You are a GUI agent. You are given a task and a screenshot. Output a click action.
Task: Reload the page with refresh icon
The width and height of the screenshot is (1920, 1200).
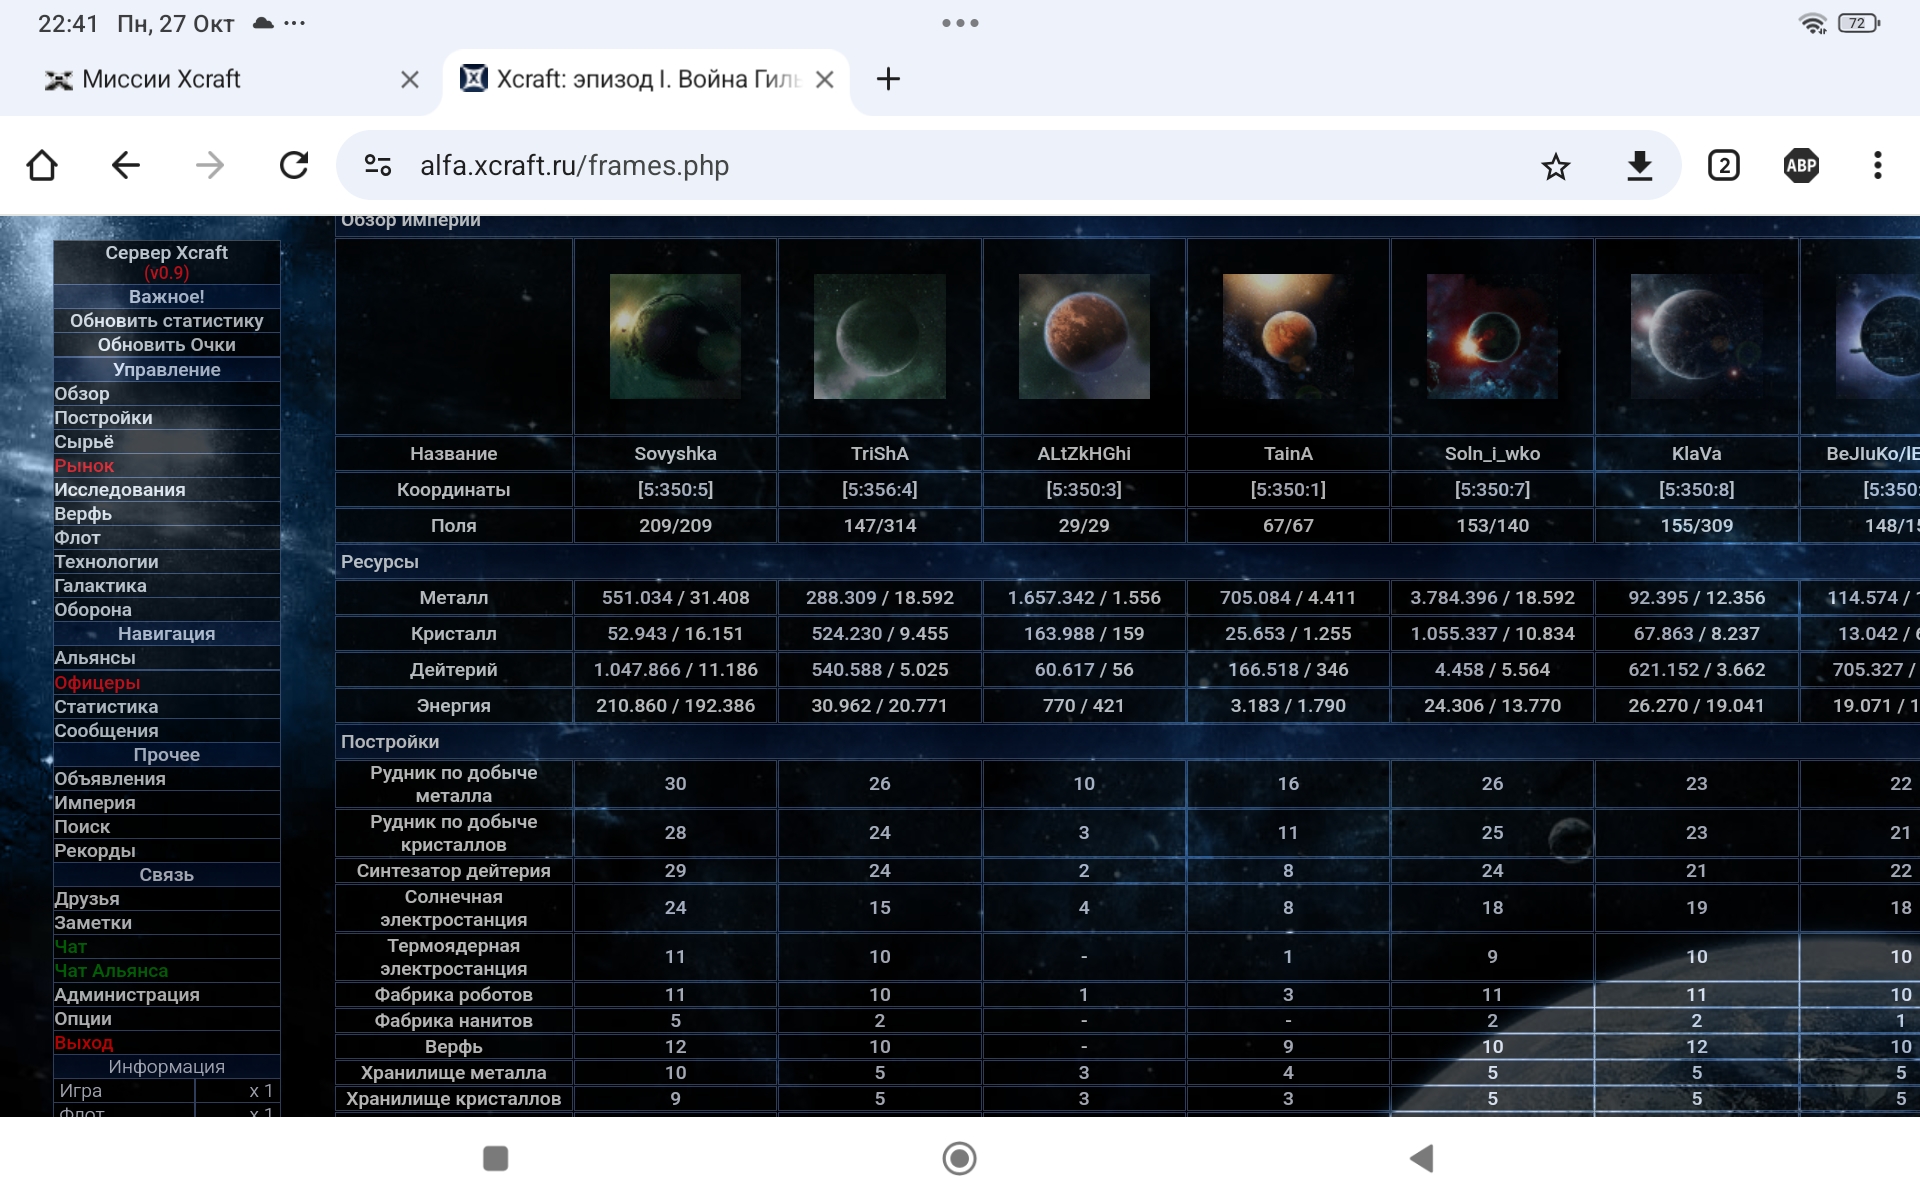pyautogui.click(x=294, y=165)
